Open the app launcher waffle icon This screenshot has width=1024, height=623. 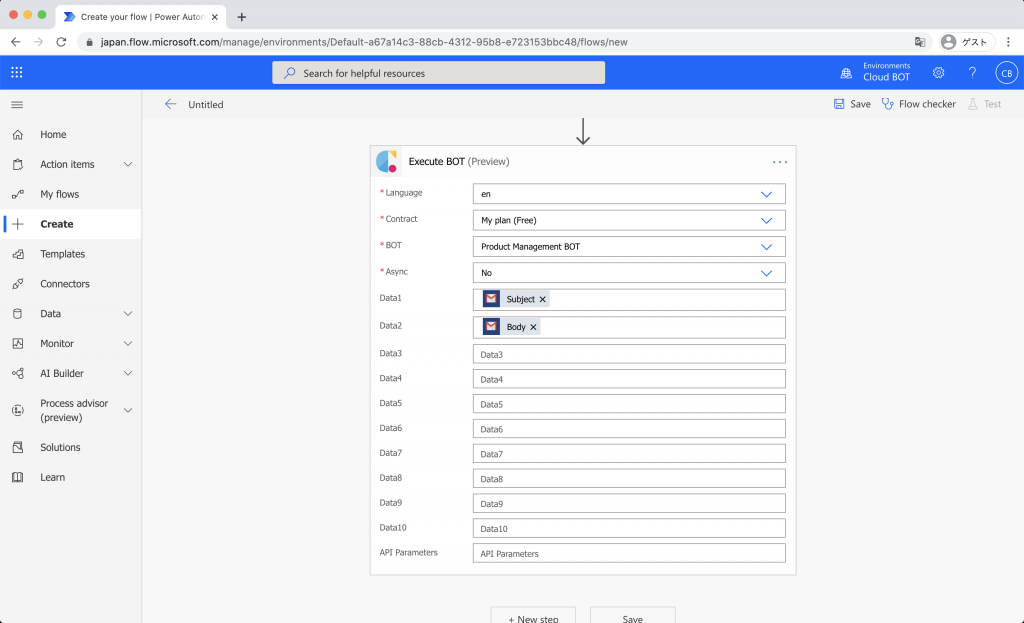(17, 72)
